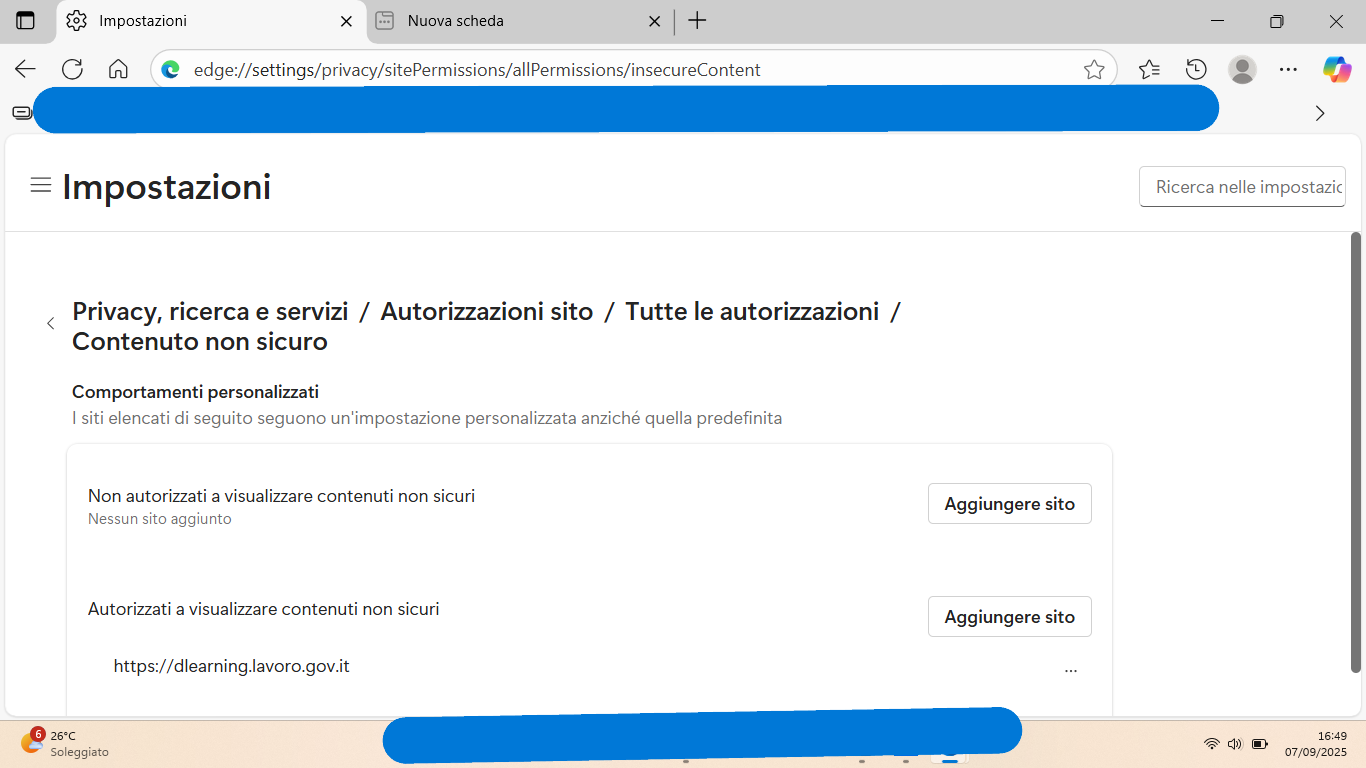Click the Comportamenti personalizzati heading
The image size is (1366, 768).
(x=195, y=392)
